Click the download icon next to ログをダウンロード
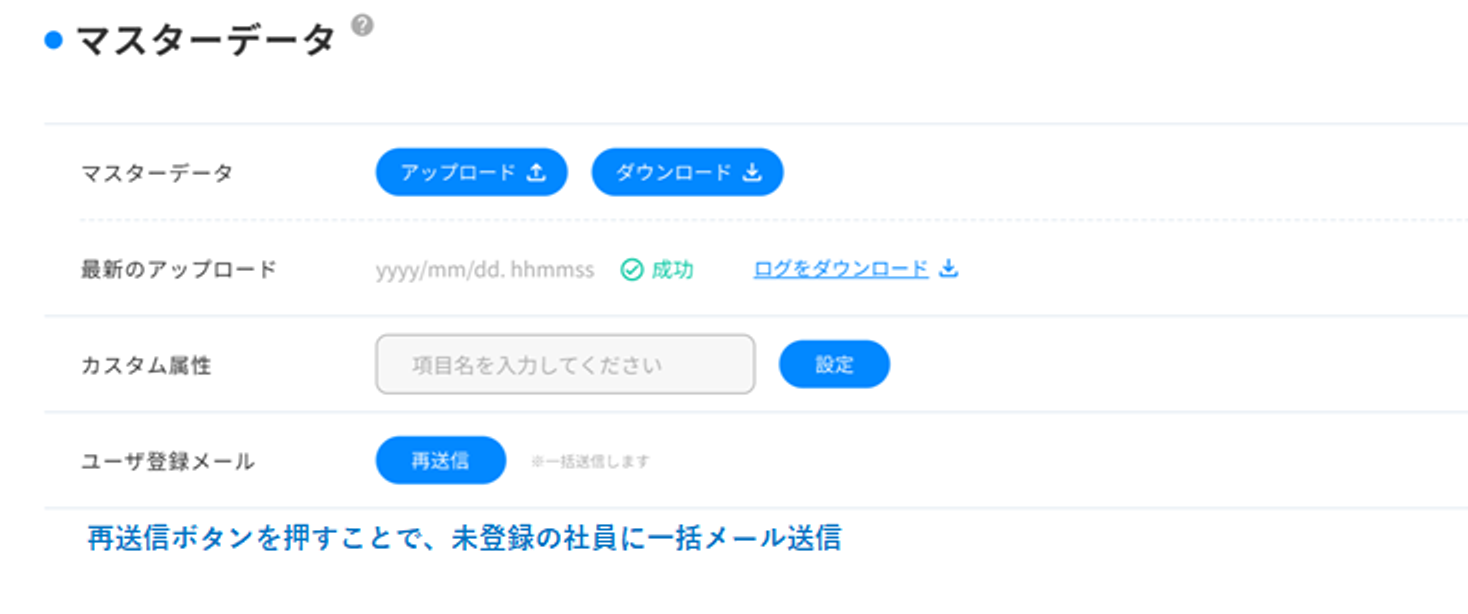Image resolution: width=1468 pixels, height=614 pixels. (x=949, y=269)
